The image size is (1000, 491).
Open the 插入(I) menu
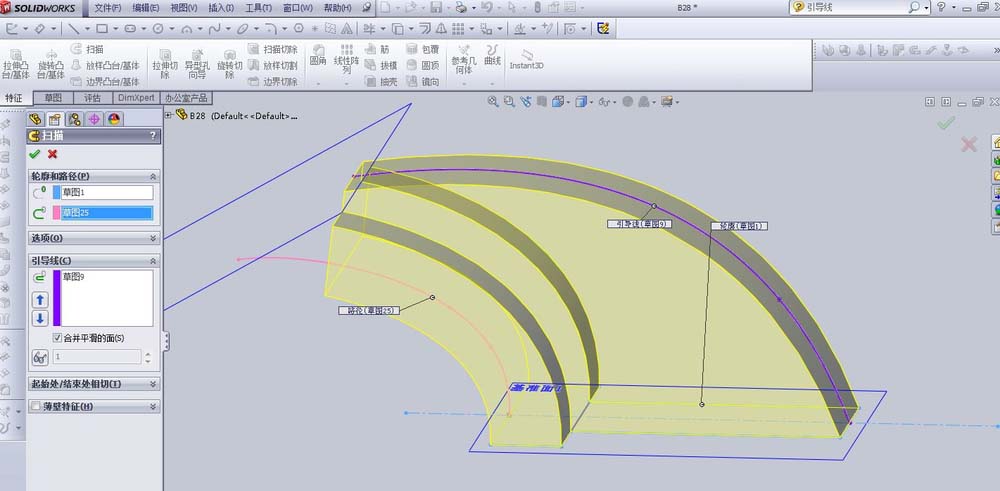(x=221, y=8)
